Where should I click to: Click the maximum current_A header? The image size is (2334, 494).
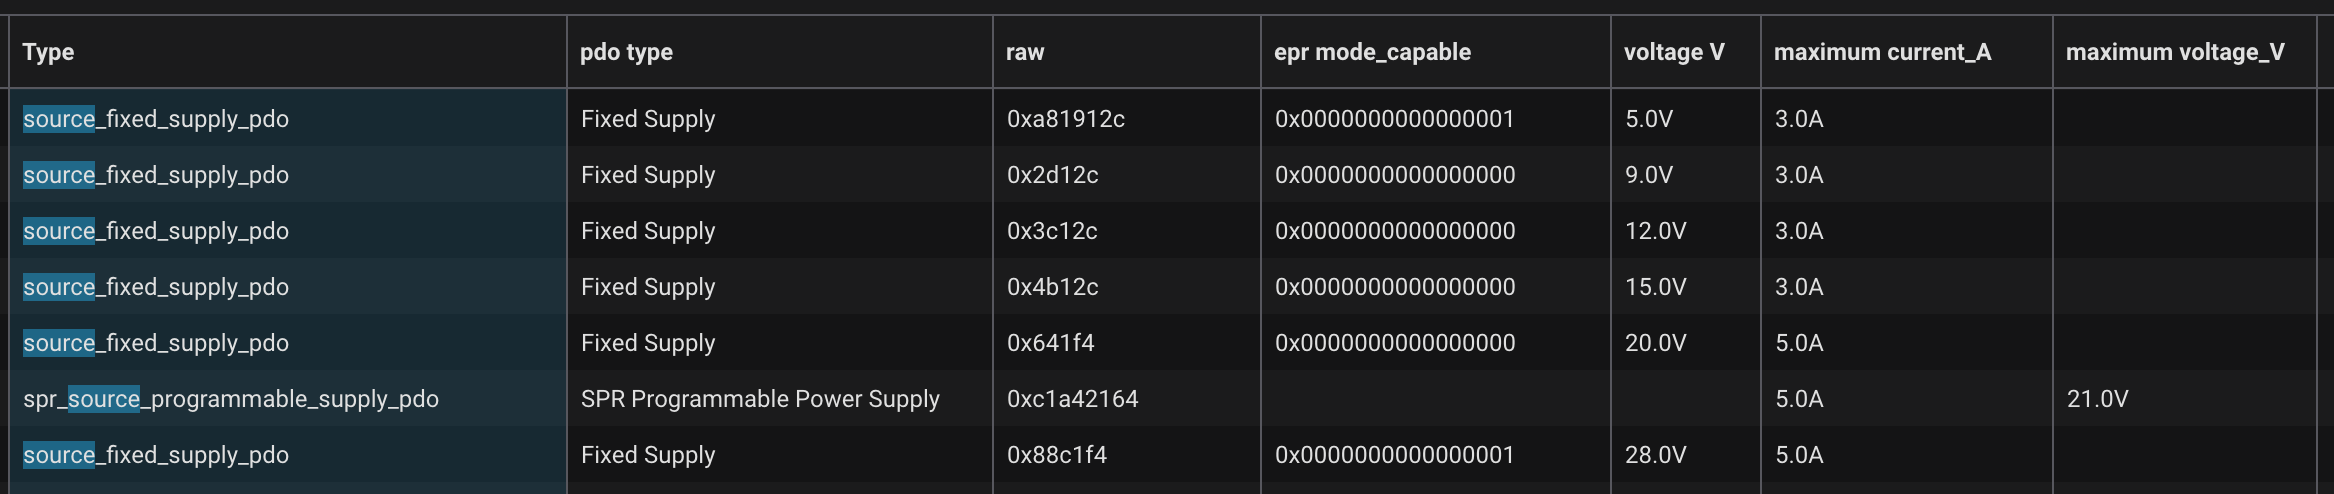tap(1907, 52)
